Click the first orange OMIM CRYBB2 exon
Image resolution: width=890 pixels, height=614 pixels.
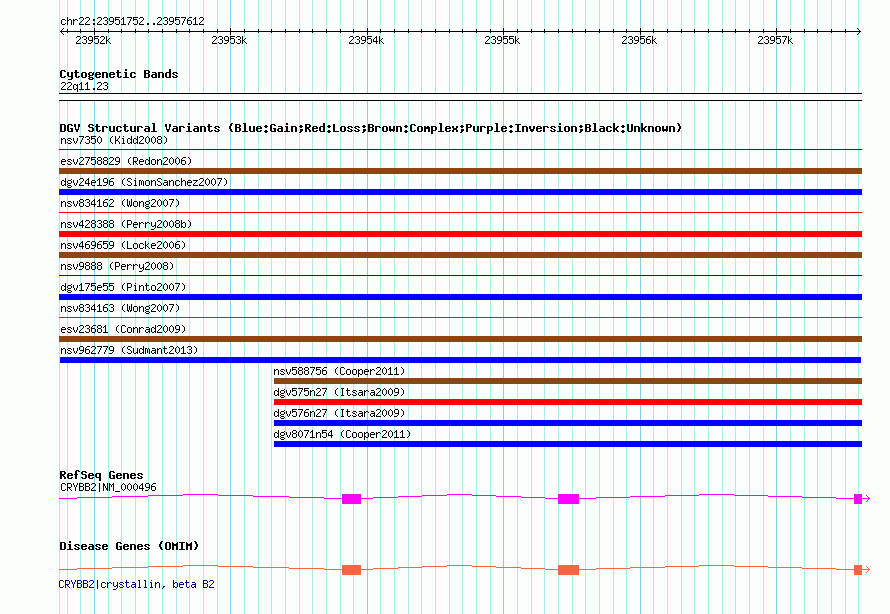(x=351, y=570)
